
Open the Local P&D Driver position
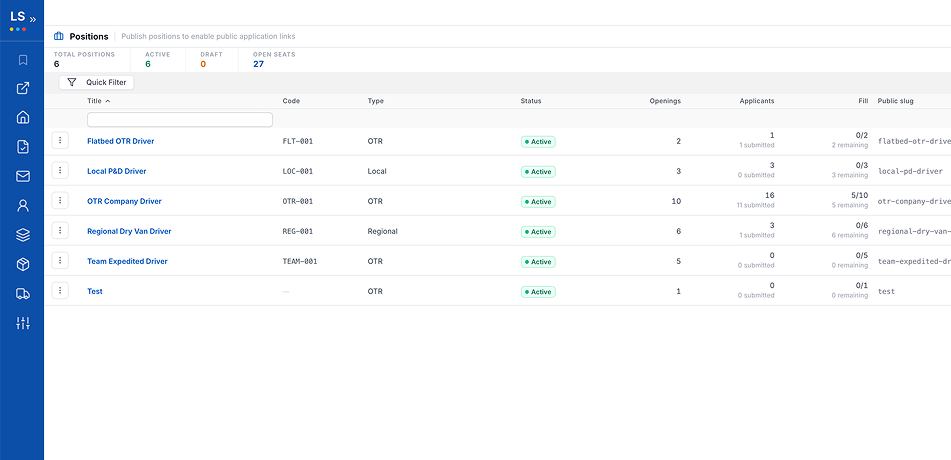click(x=116, y=171)
